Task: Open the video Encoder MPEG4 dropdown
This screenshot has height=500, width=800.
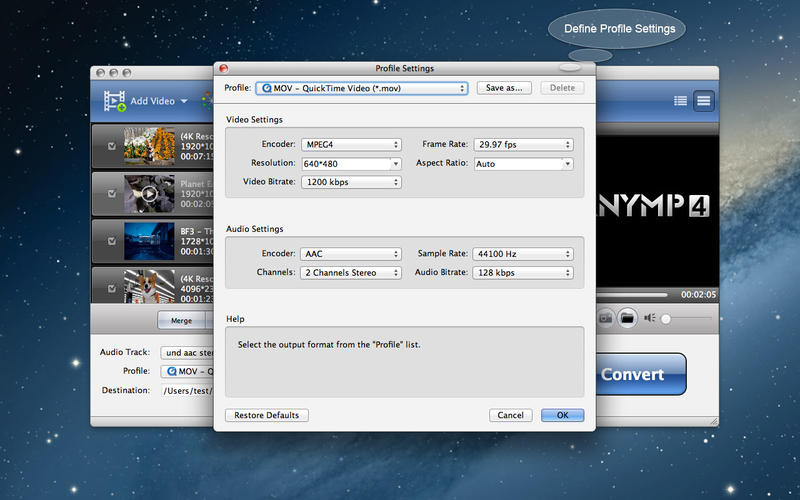Action: pos(350,144)
